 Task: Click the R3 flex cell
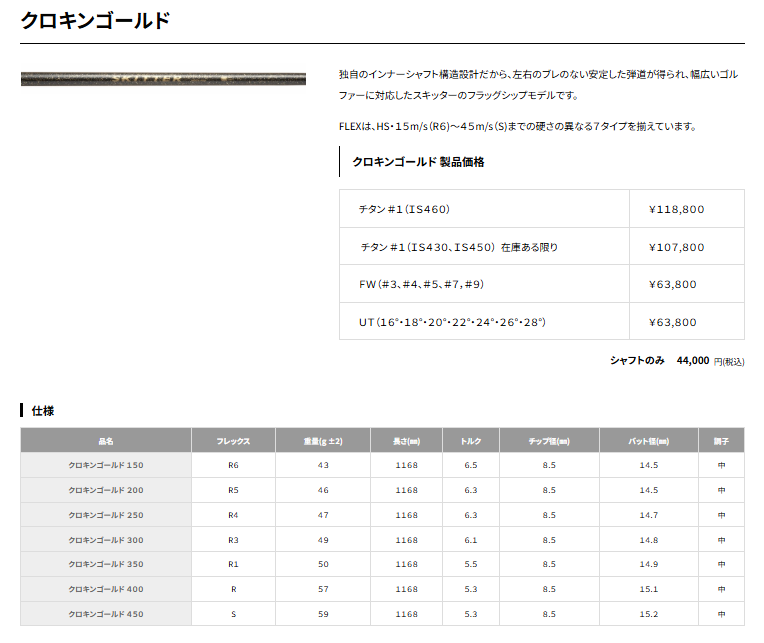point(233,540)
